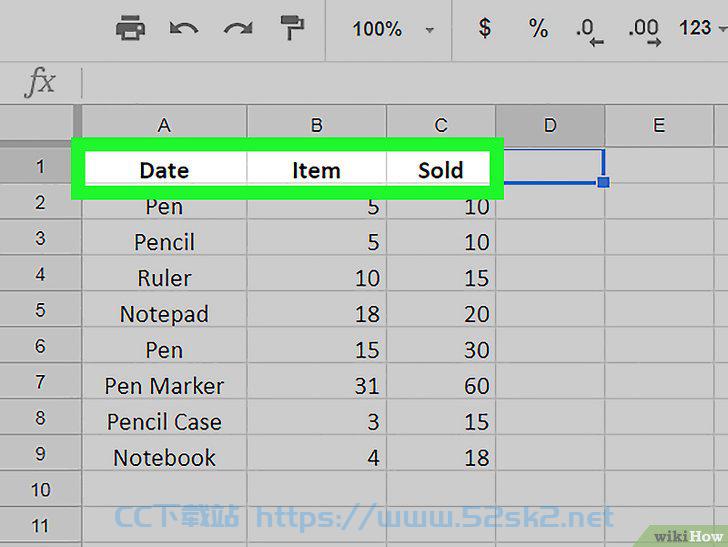Select row 5 header
The image size is (728, 547).
(40, 310)
